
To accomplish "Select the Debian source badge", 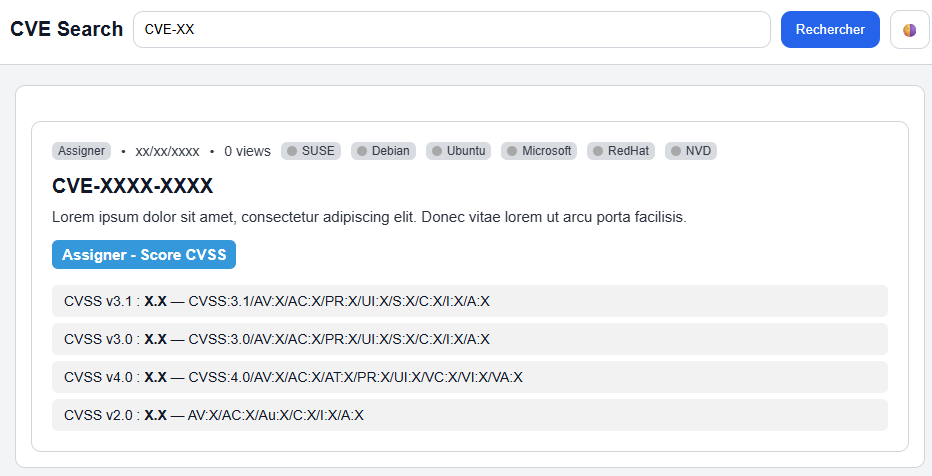I will (383, 151).
